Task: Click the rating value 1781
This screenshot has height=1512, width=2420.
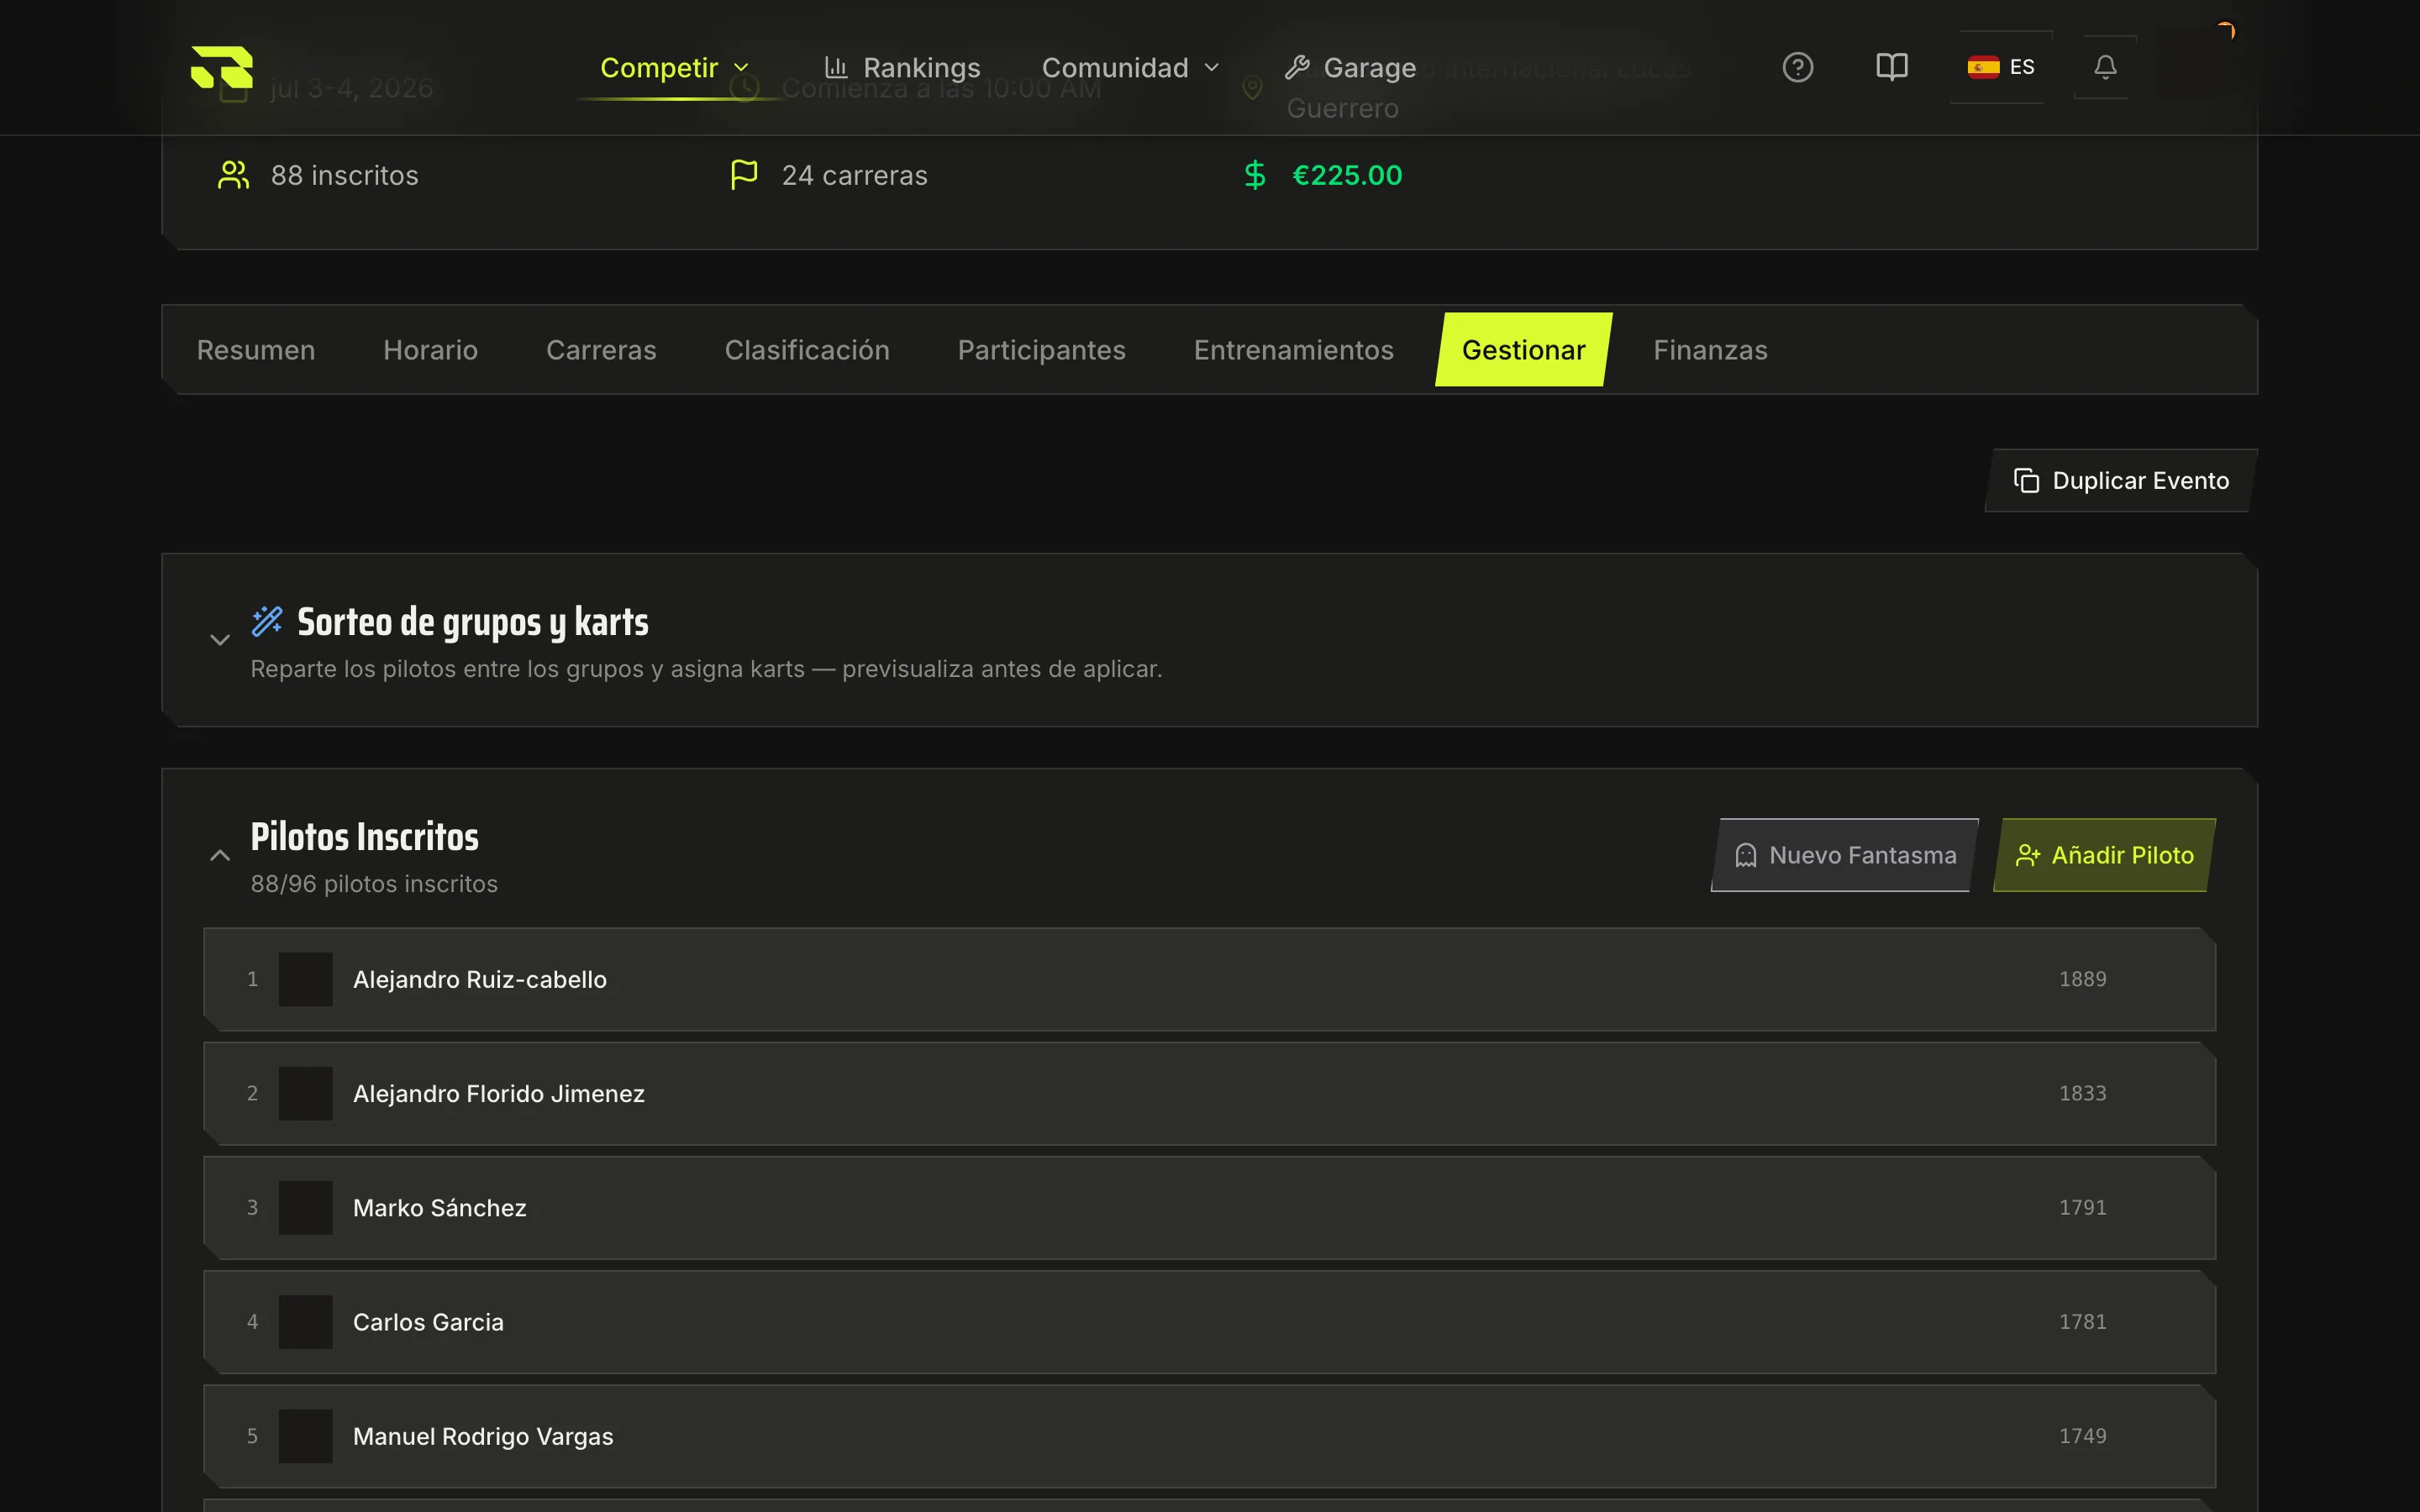Action: pos(2083,1322)
